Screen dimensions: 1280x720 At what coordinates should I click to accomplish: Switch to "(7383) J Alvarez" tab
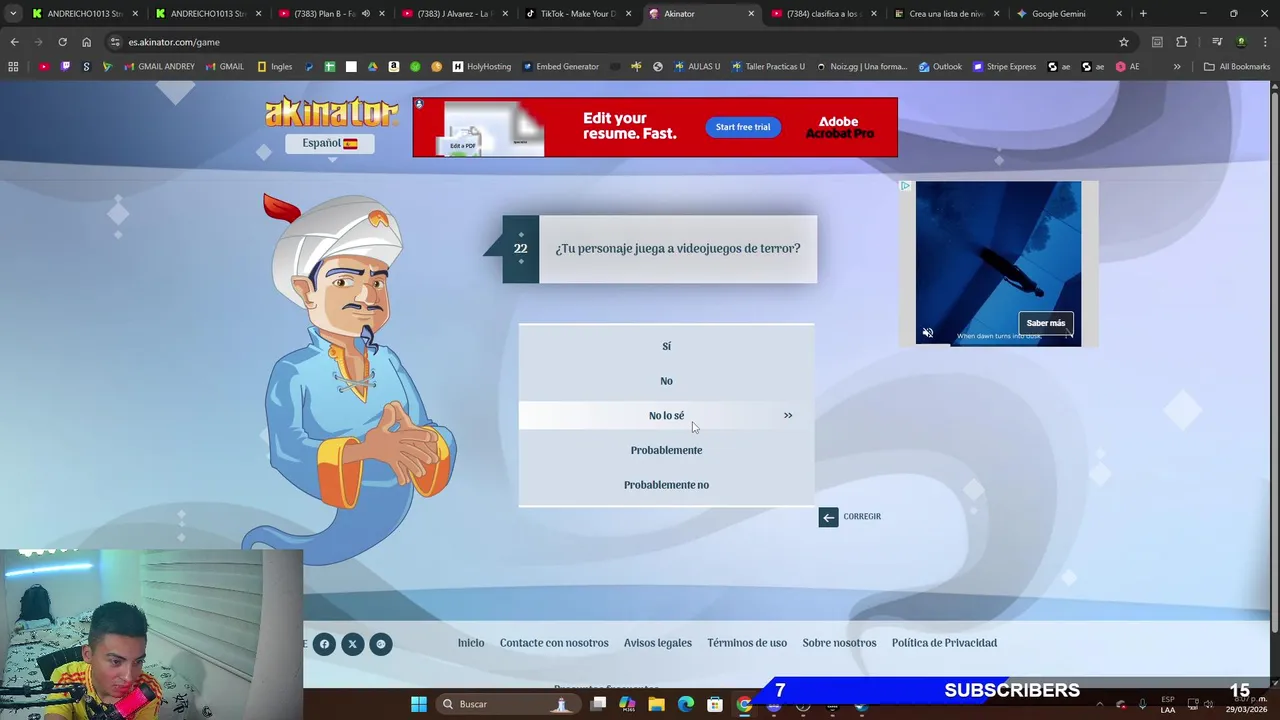(x=452, y=14)
